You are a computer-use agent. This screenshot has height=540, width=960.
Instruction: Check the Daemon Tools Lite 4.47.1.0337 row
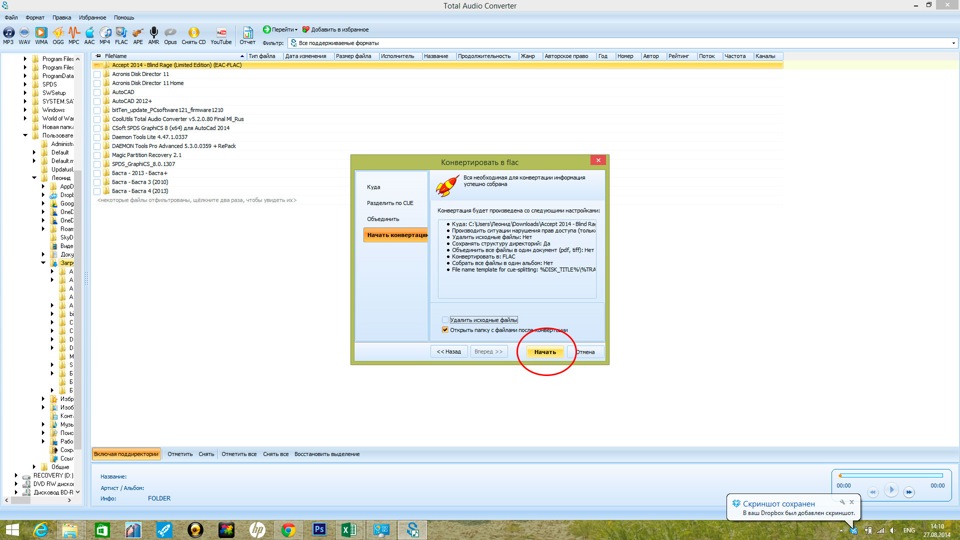click(x=97, y=137)
